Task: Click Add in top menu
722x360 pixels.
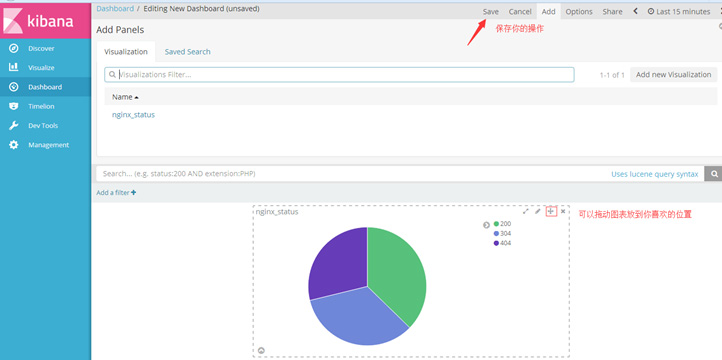Action: [x=548, y=12]
